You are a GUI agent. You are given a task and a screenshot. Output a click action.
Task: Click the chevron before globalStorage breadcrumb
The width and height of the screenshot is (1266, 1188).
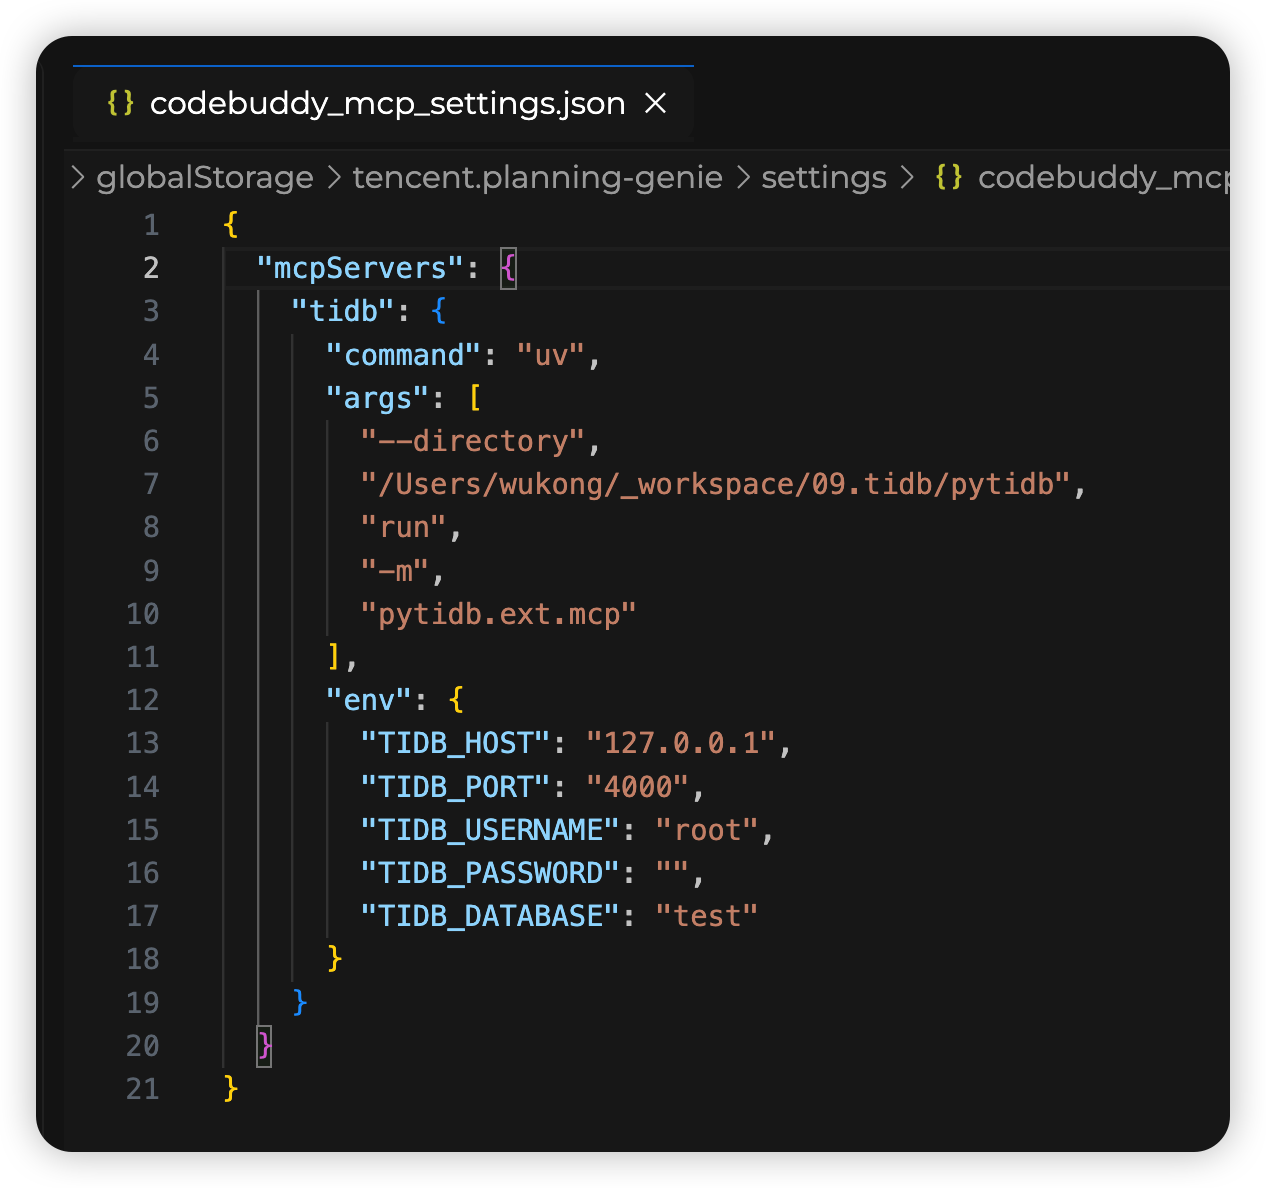coord(78,177)
